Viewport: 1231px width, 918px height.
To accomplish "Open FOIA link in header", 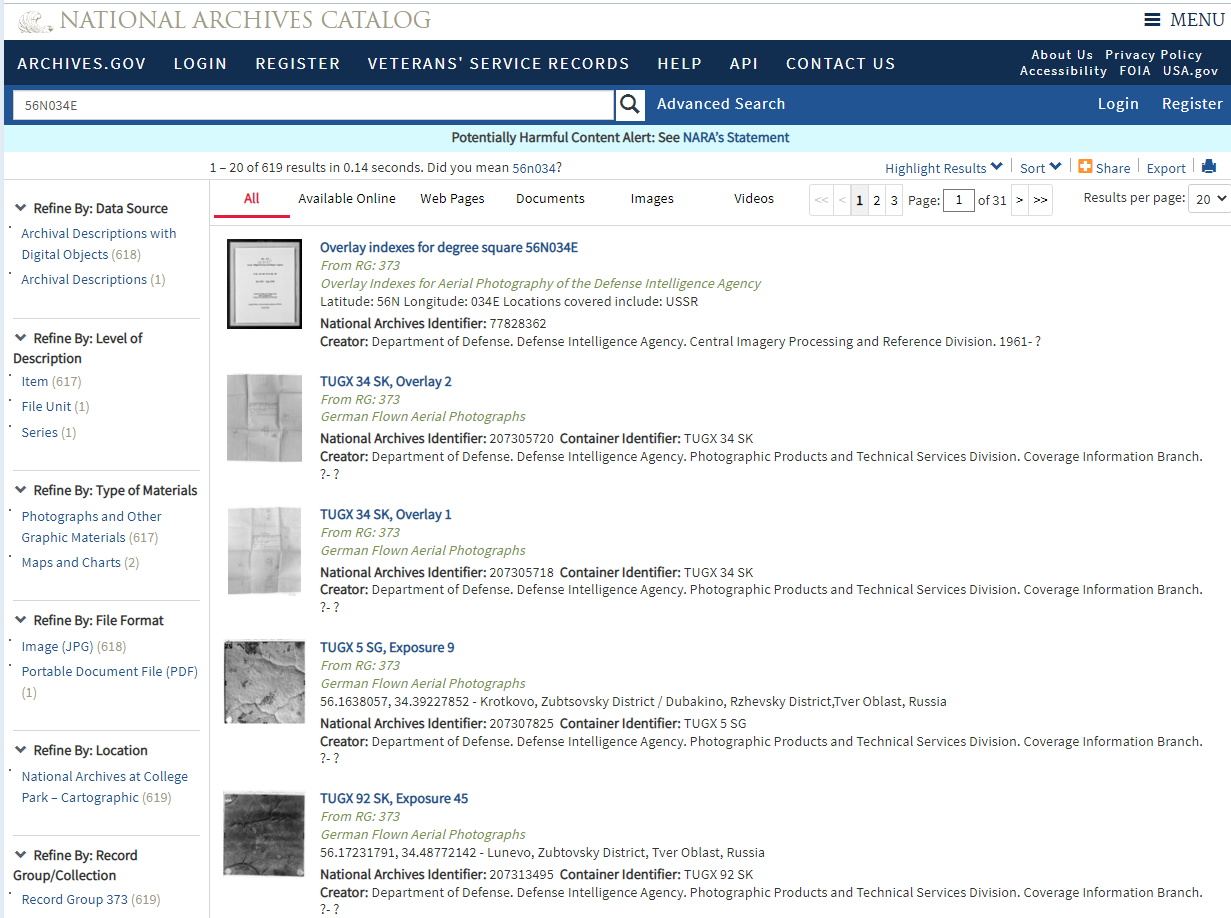I will [x=1134, y=71].
